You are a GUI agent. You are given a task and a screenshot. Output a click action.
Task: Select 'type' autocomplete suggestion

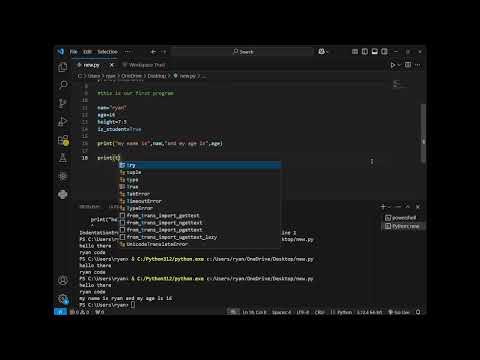point(200,180)
